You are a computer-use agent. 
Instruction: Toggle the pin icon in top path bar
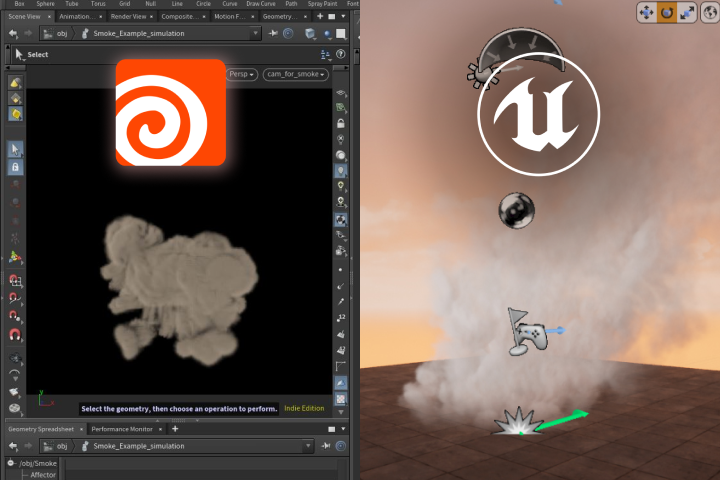point(273,33)
